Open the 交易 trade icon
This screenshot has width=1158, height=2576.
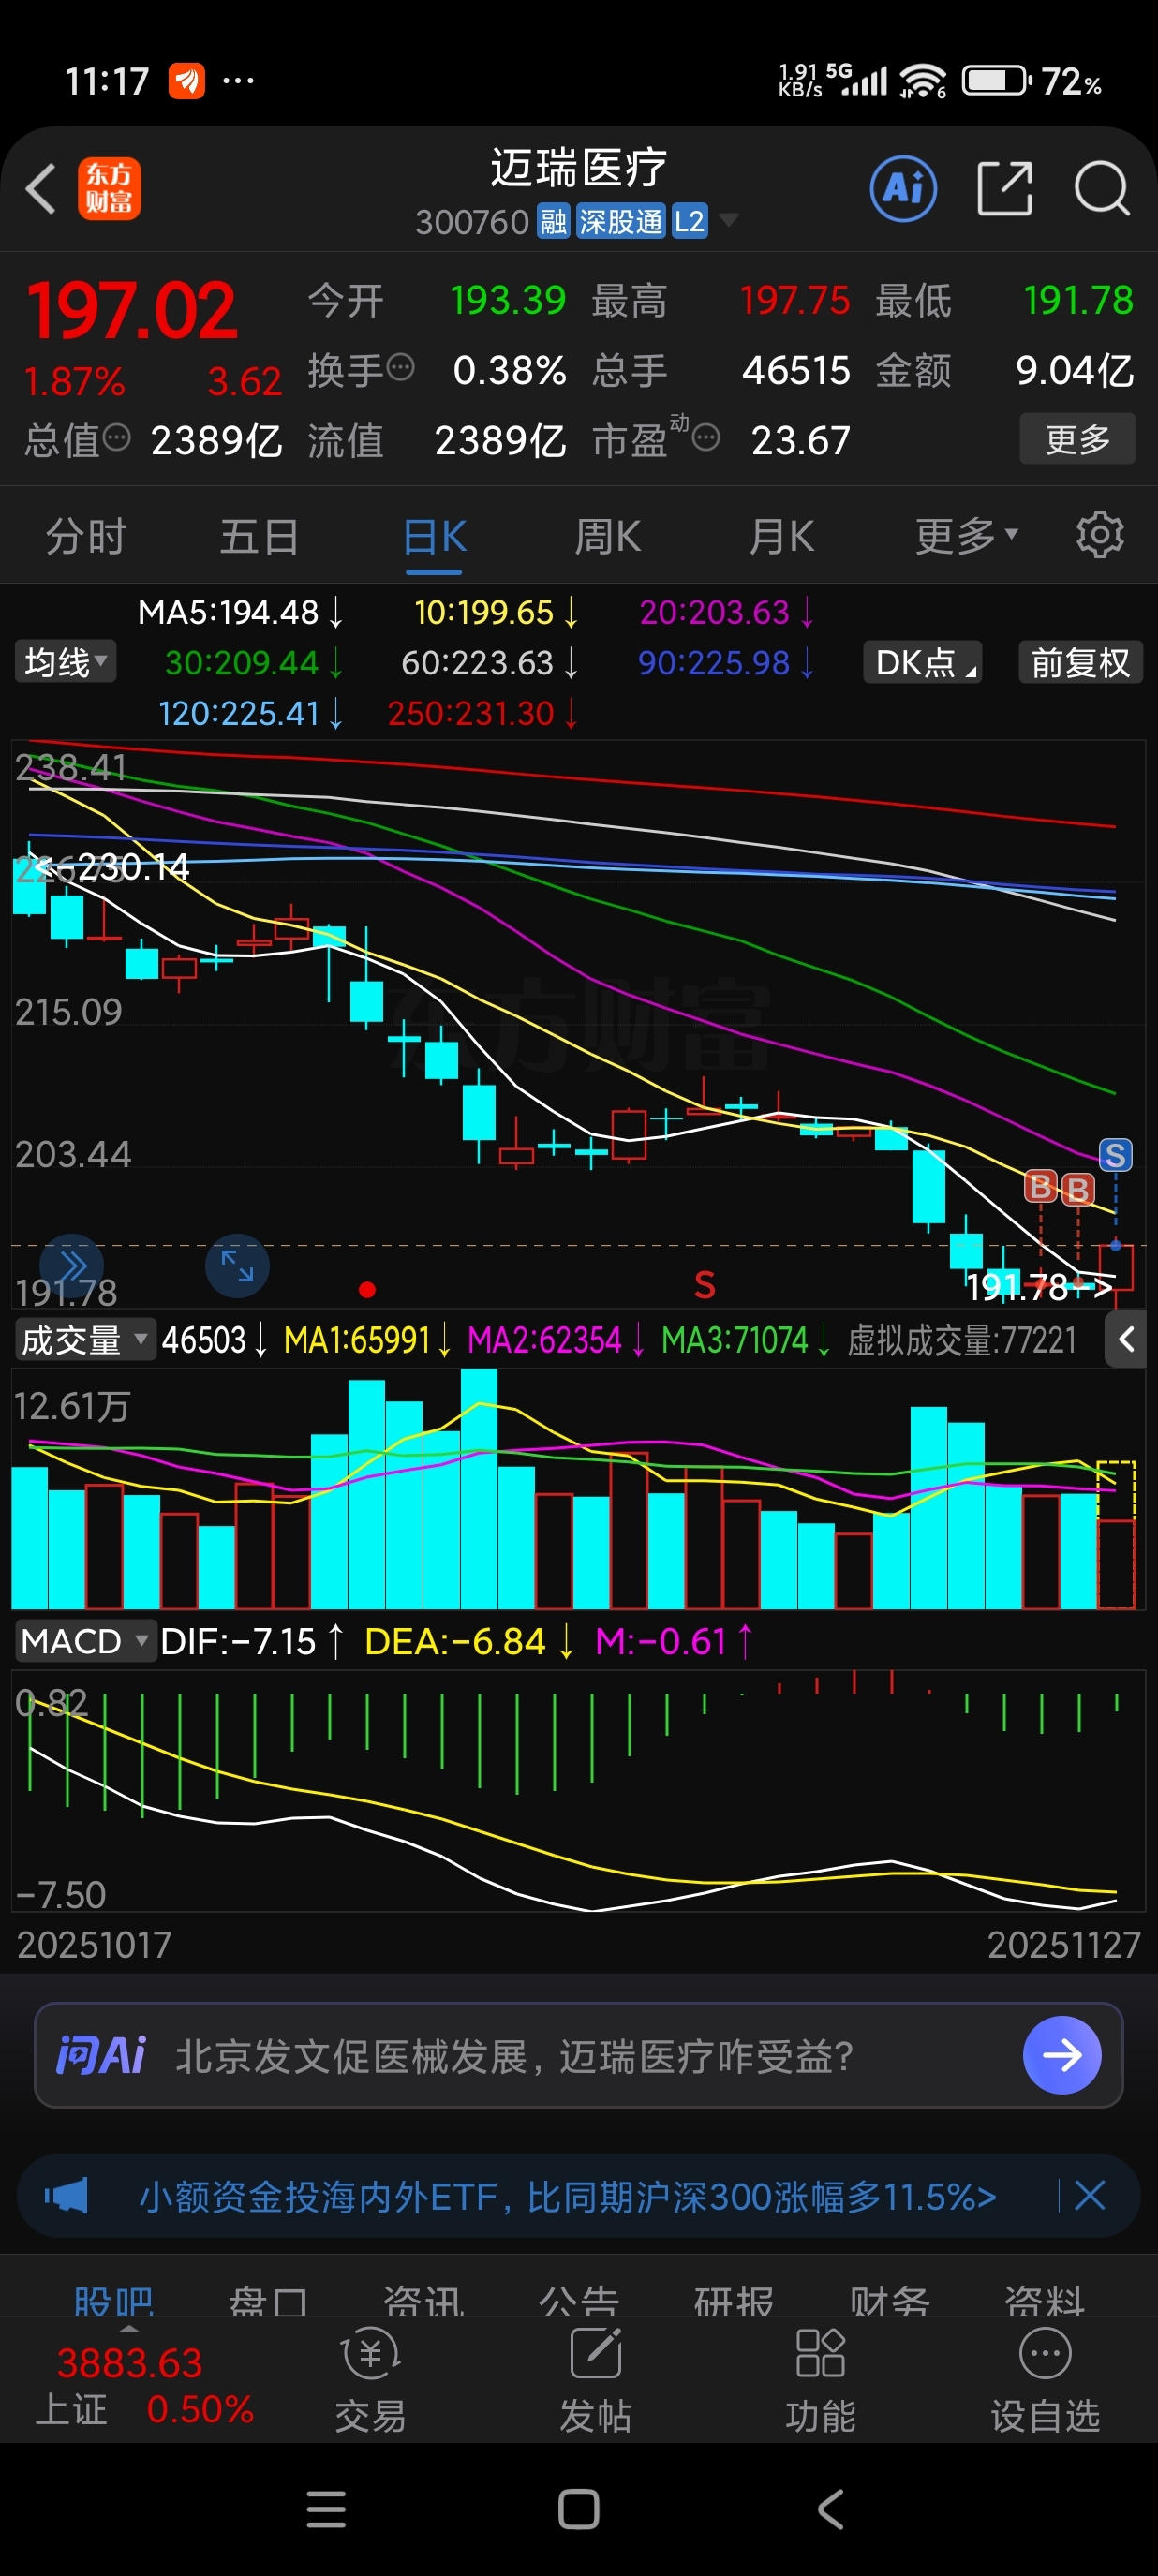coord(371,2379)
